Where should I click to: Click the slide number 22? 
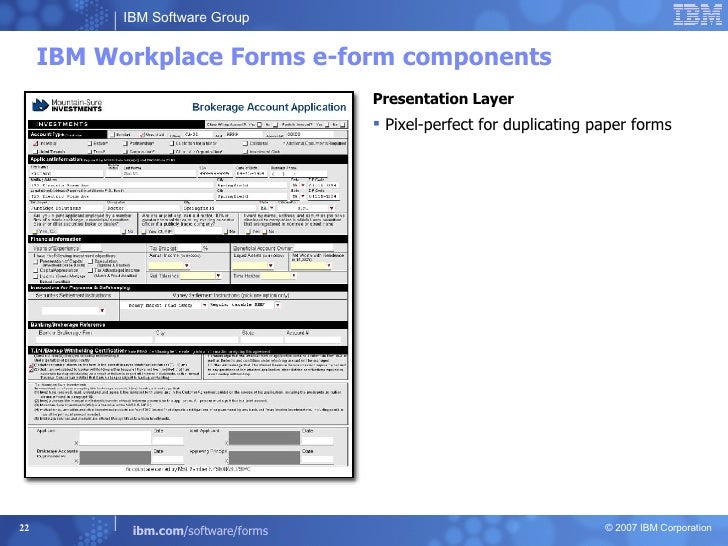click(24, 528)
